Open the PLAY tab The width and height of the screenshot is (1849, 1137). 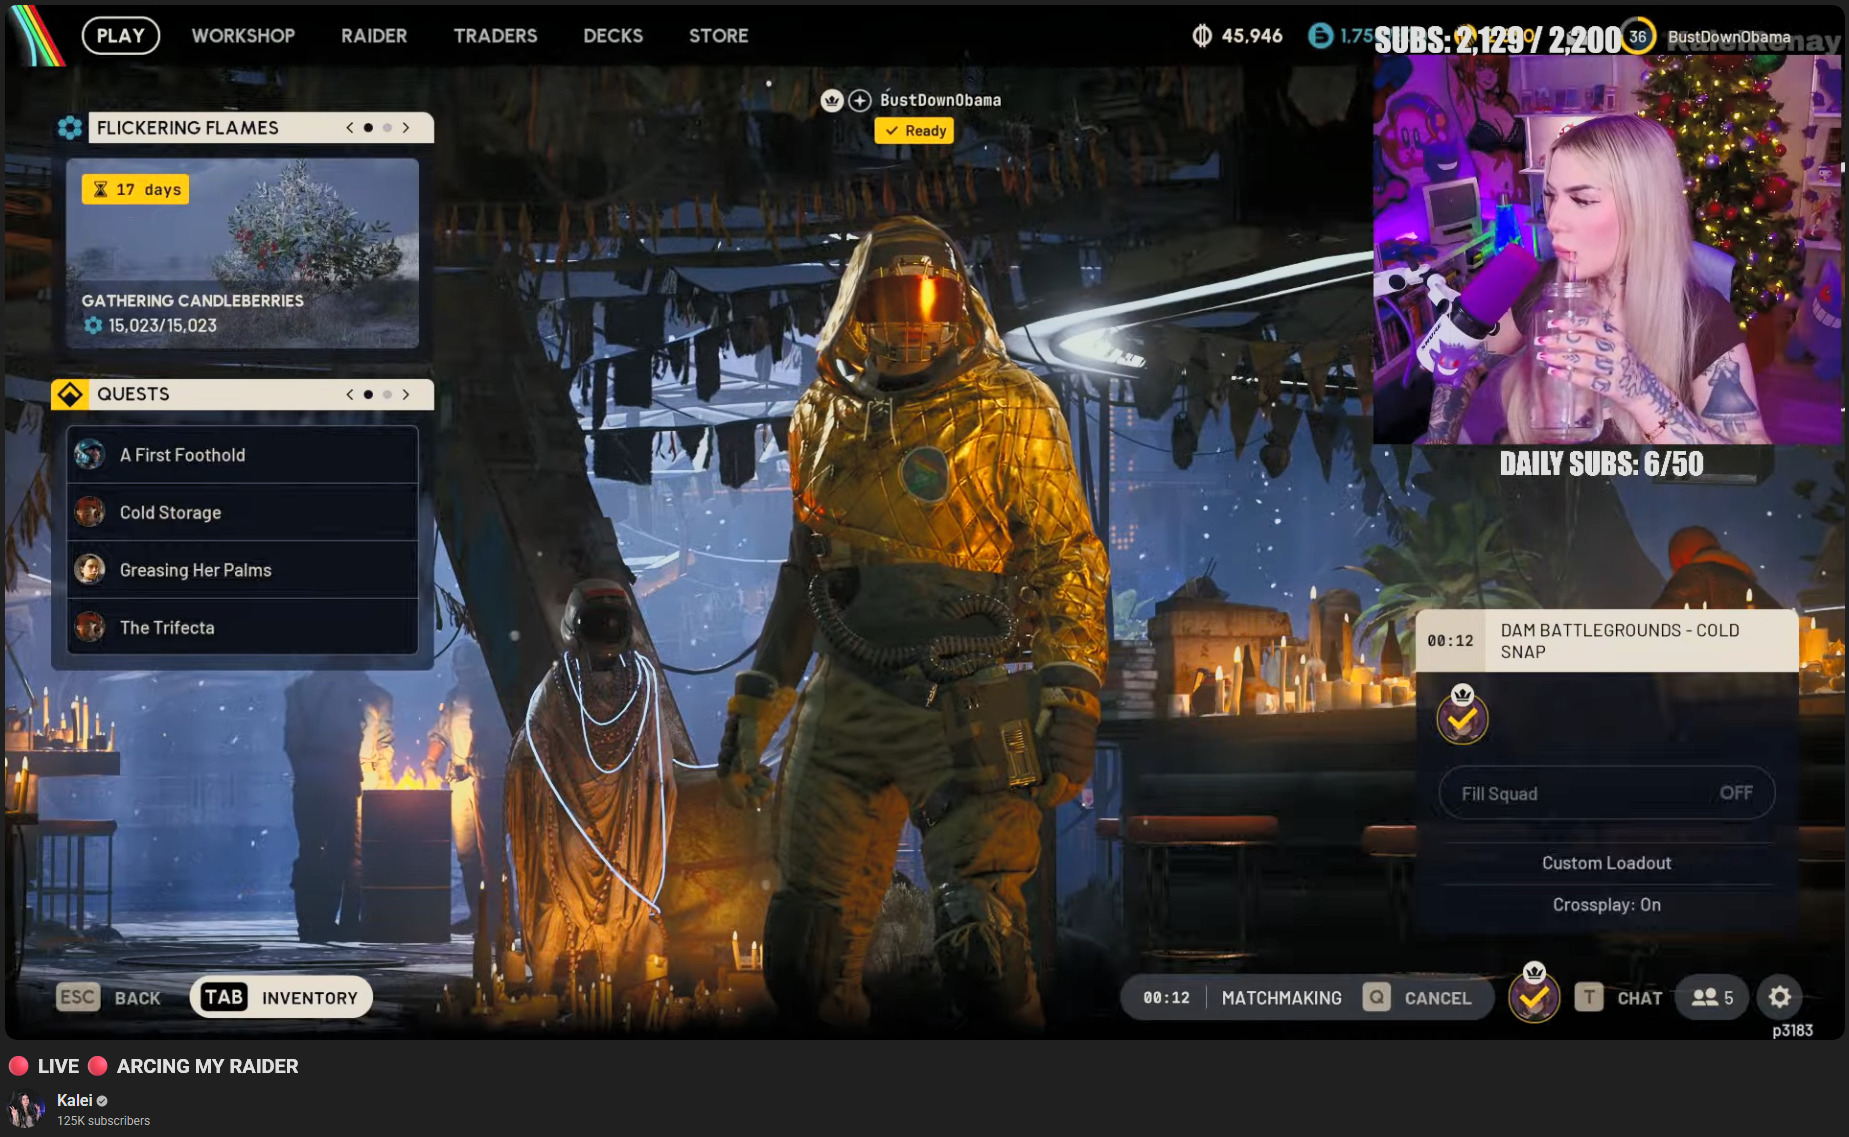click(120, 36)
